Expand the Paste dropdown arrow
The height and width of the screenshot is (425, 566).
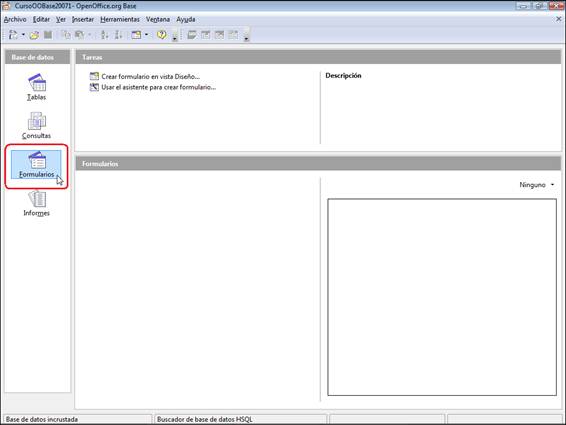tap(90, 35)
